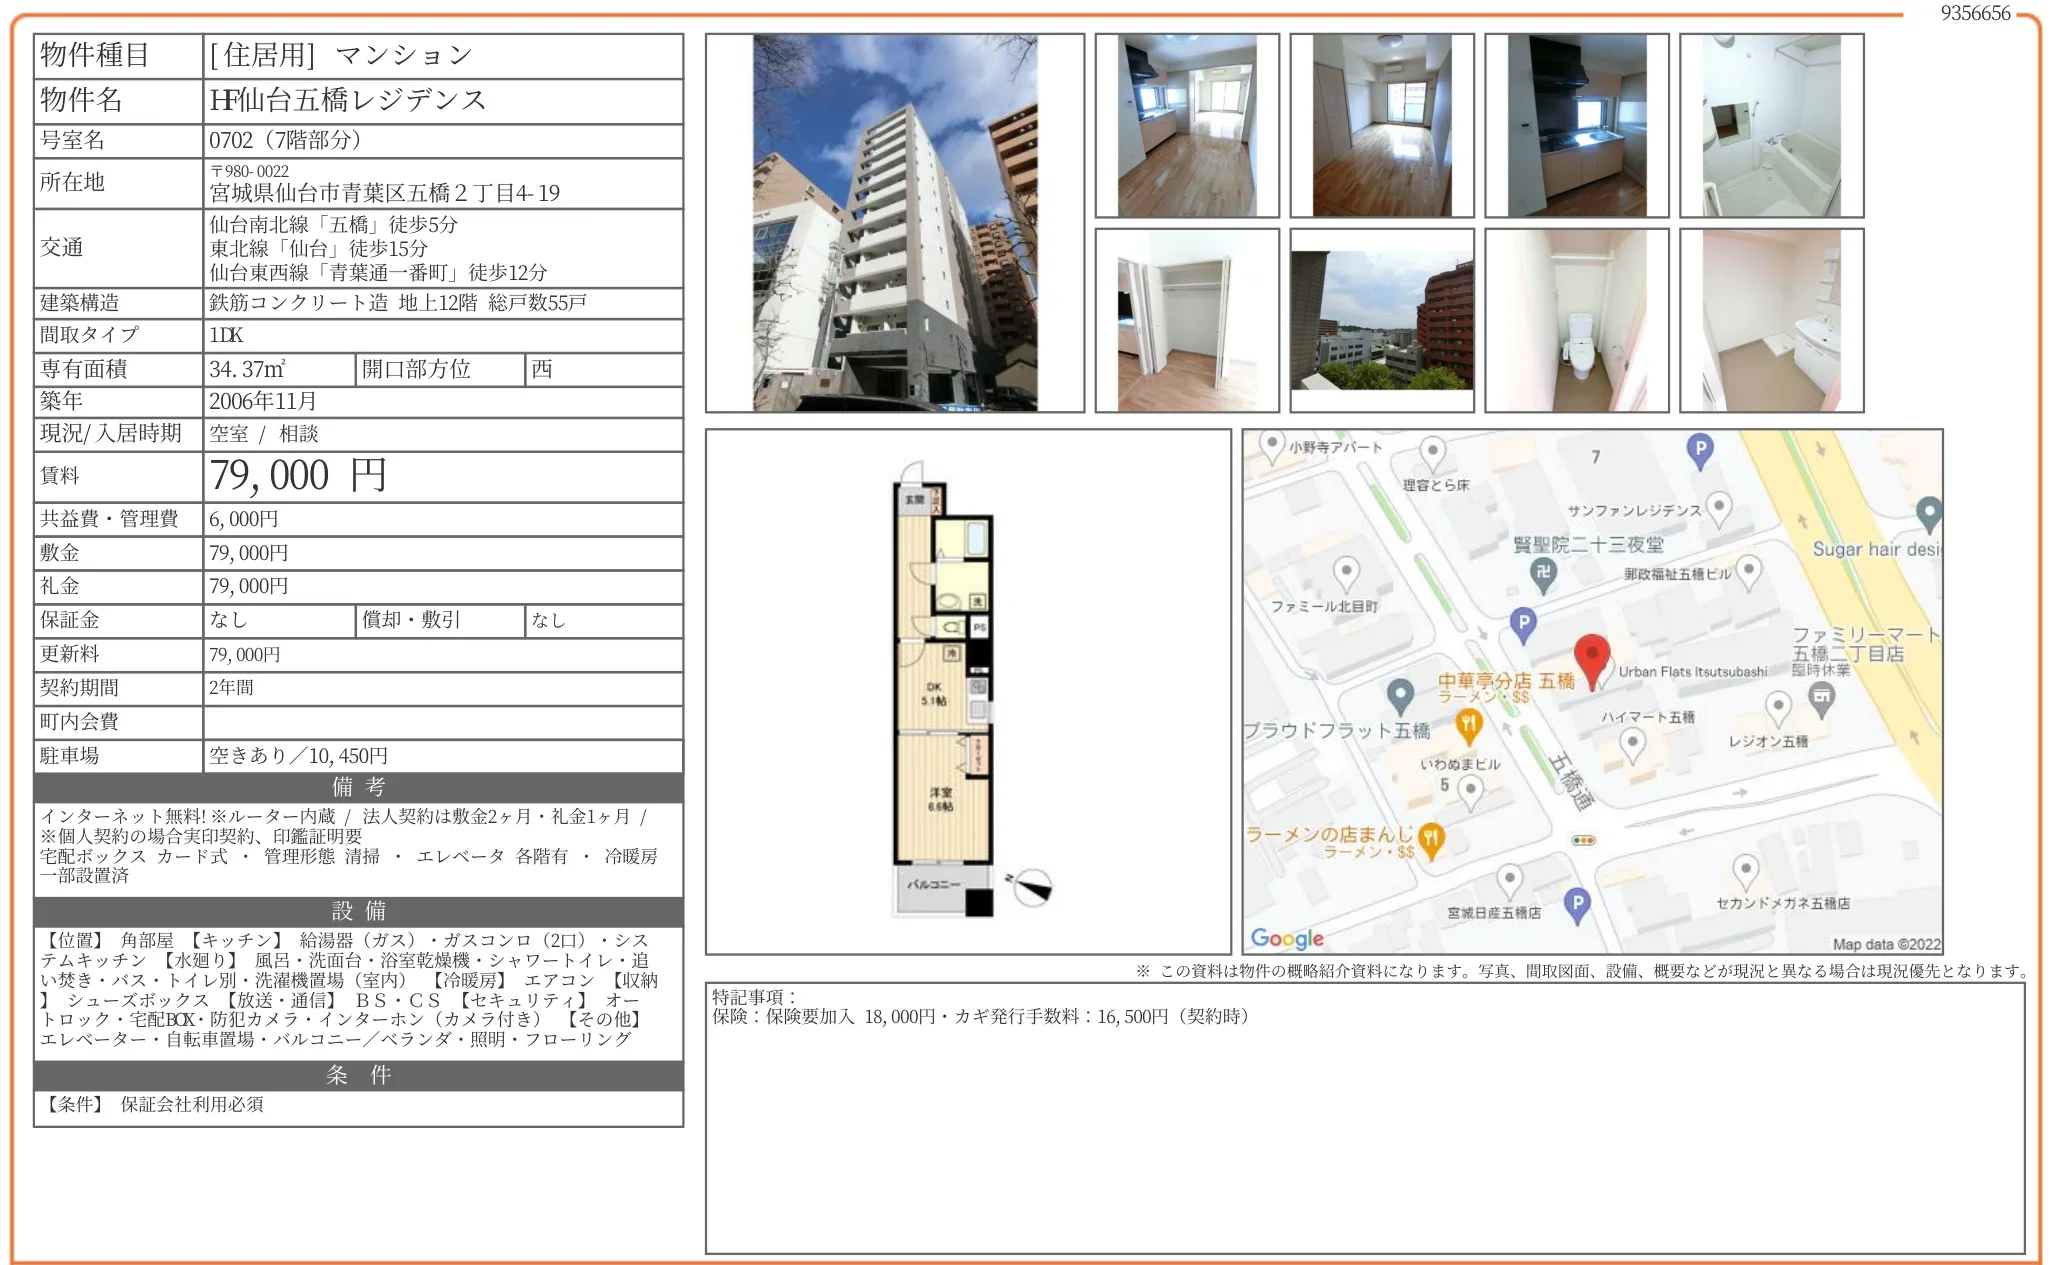Click the FamilyMart convenience store map icon
Screen dimensions: 2056x1265
(1822, 697)
